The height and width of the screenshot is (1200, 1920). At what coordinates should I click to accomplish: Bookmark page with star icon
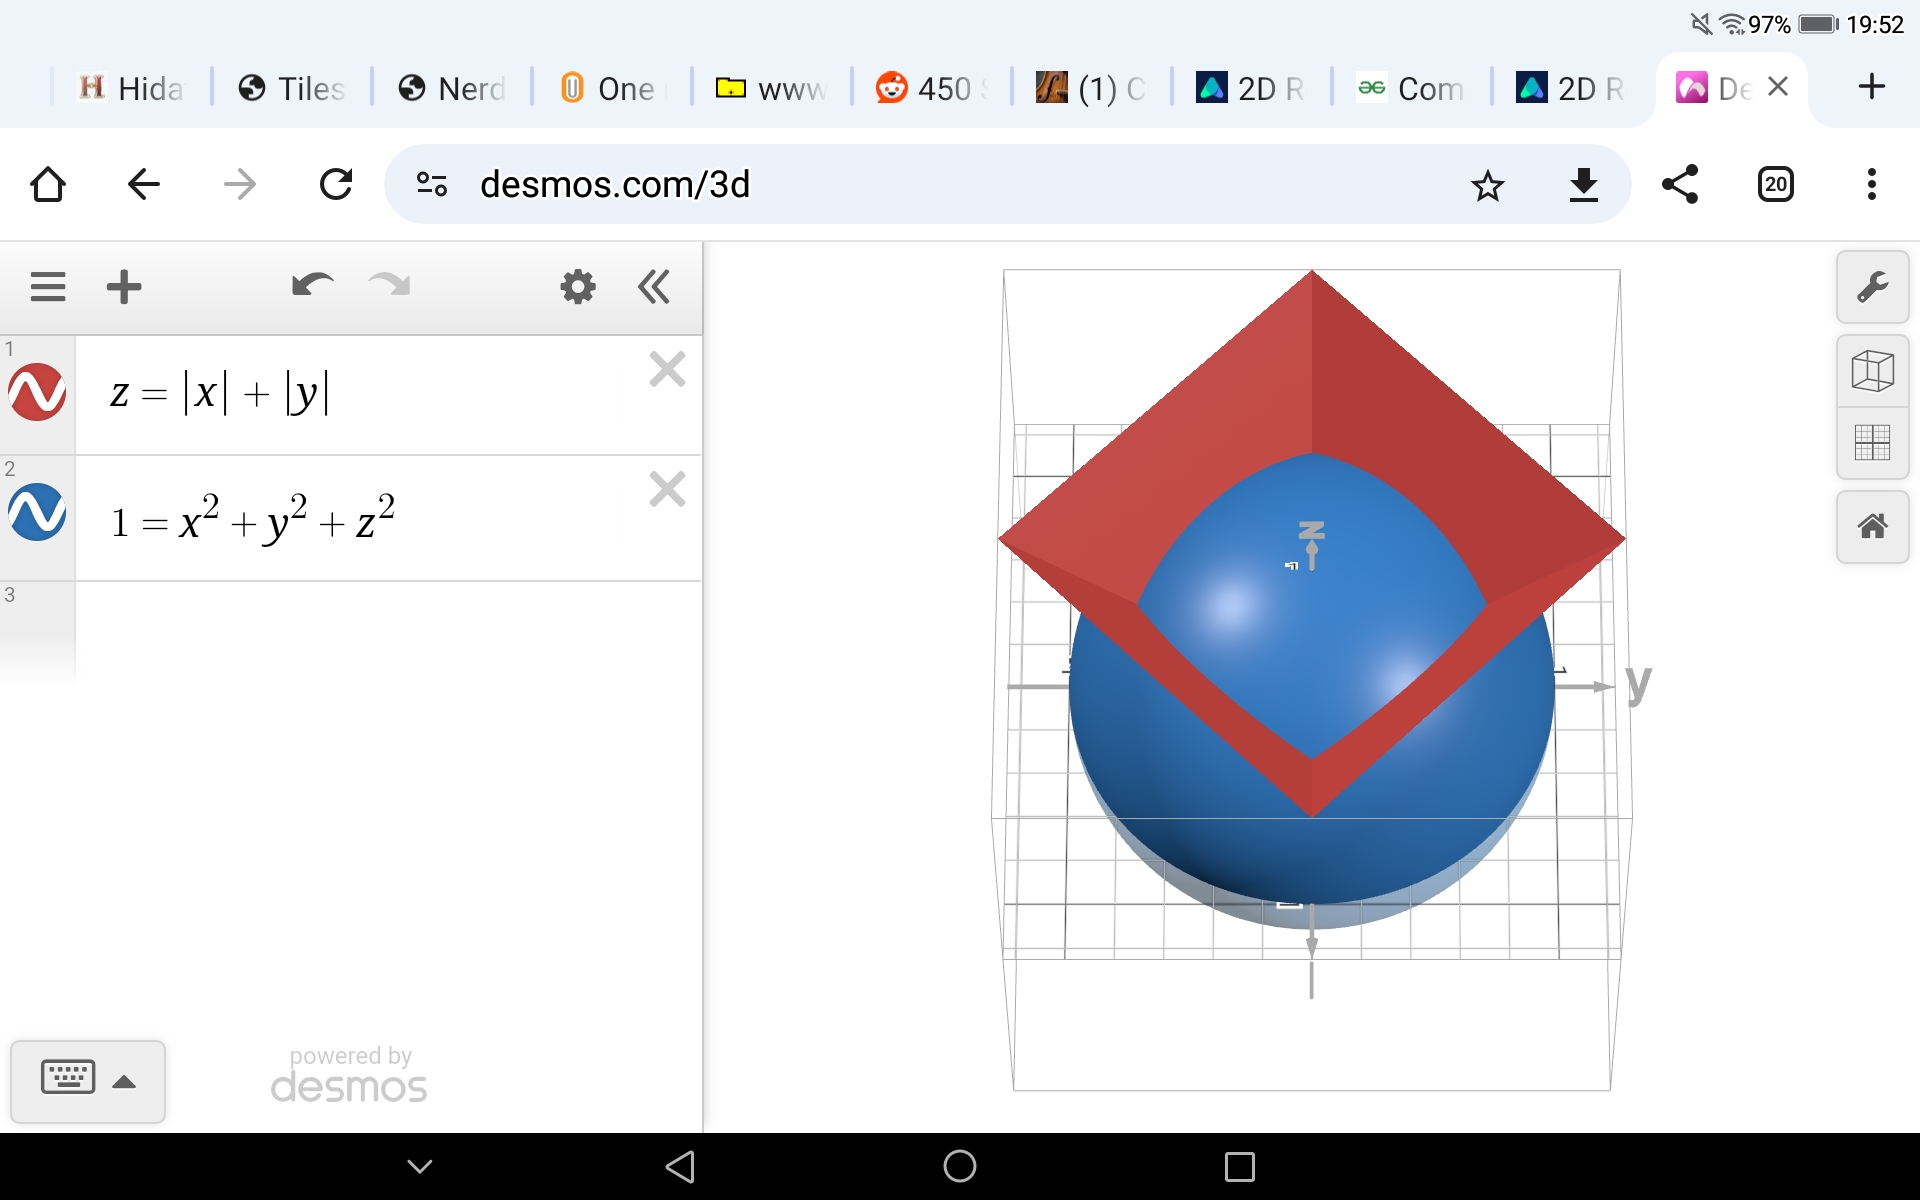tap(1487, 185)
